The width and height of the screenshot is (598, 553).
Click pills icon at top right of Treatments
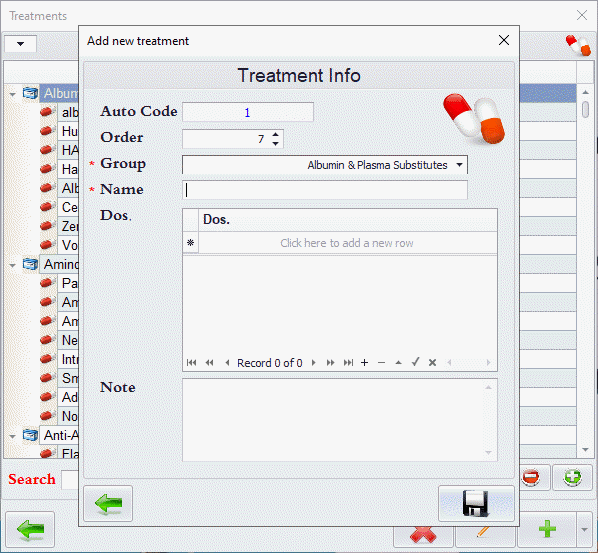(579, 45)
